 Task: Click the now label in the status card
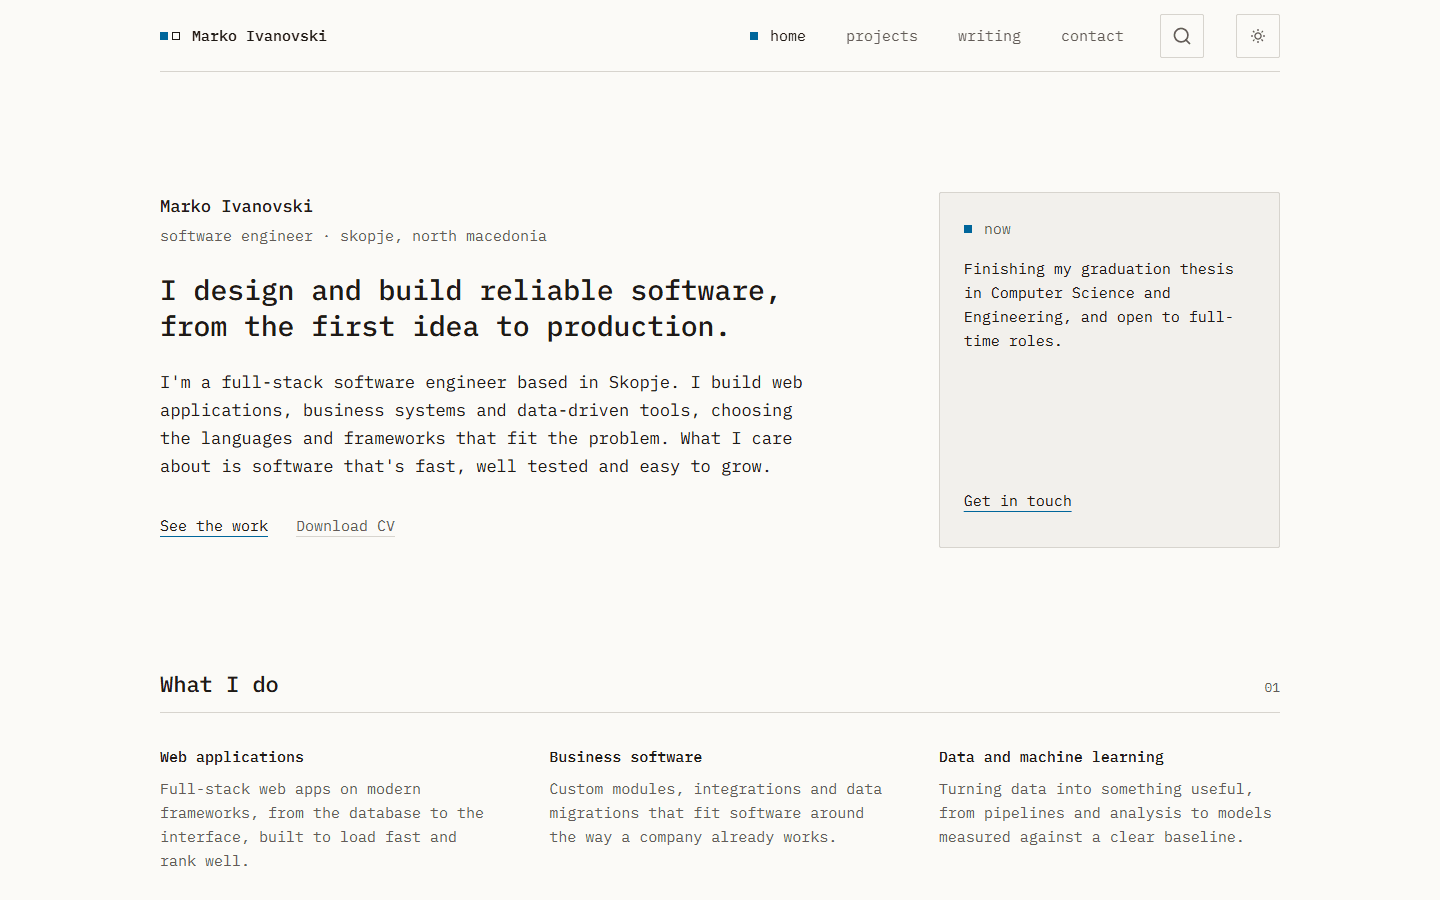997,229
